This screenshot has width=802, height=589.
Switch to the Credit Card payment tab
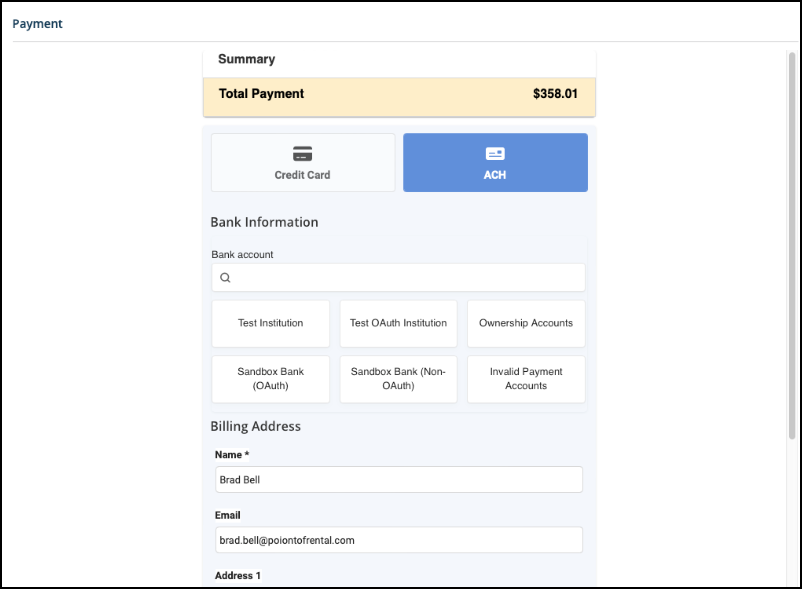point(302,163)
